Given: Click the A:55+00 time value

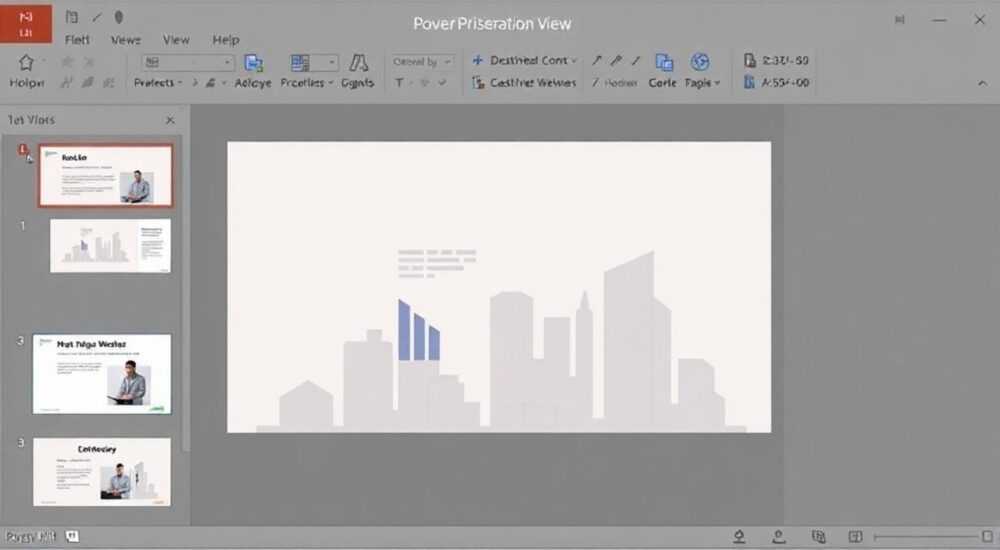Looking at the screenshot, I should coord(785,82).
